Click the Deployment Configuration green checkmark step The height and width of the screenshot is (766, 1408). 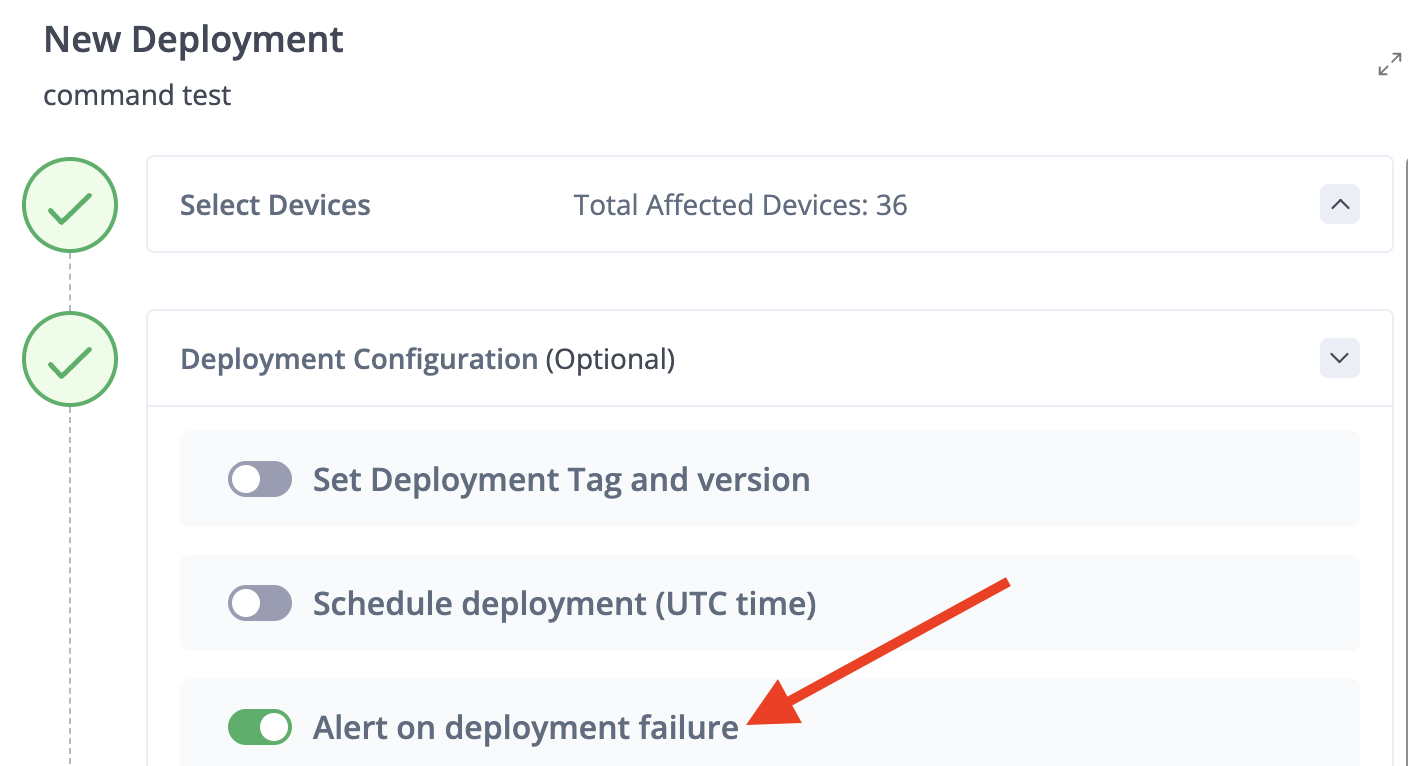[70, 360]
